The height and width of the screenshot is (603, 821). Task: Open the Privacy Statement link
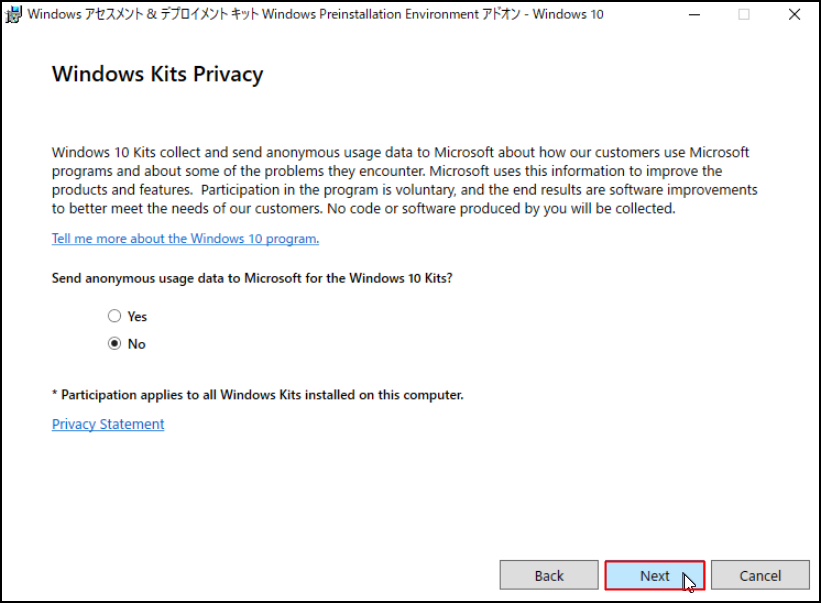pos(108,424)
